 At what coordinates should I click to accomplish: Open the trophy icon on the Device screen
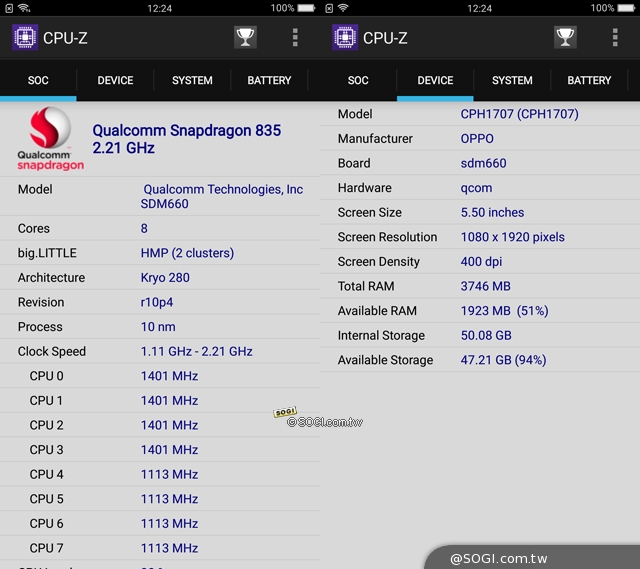[565, 38]
